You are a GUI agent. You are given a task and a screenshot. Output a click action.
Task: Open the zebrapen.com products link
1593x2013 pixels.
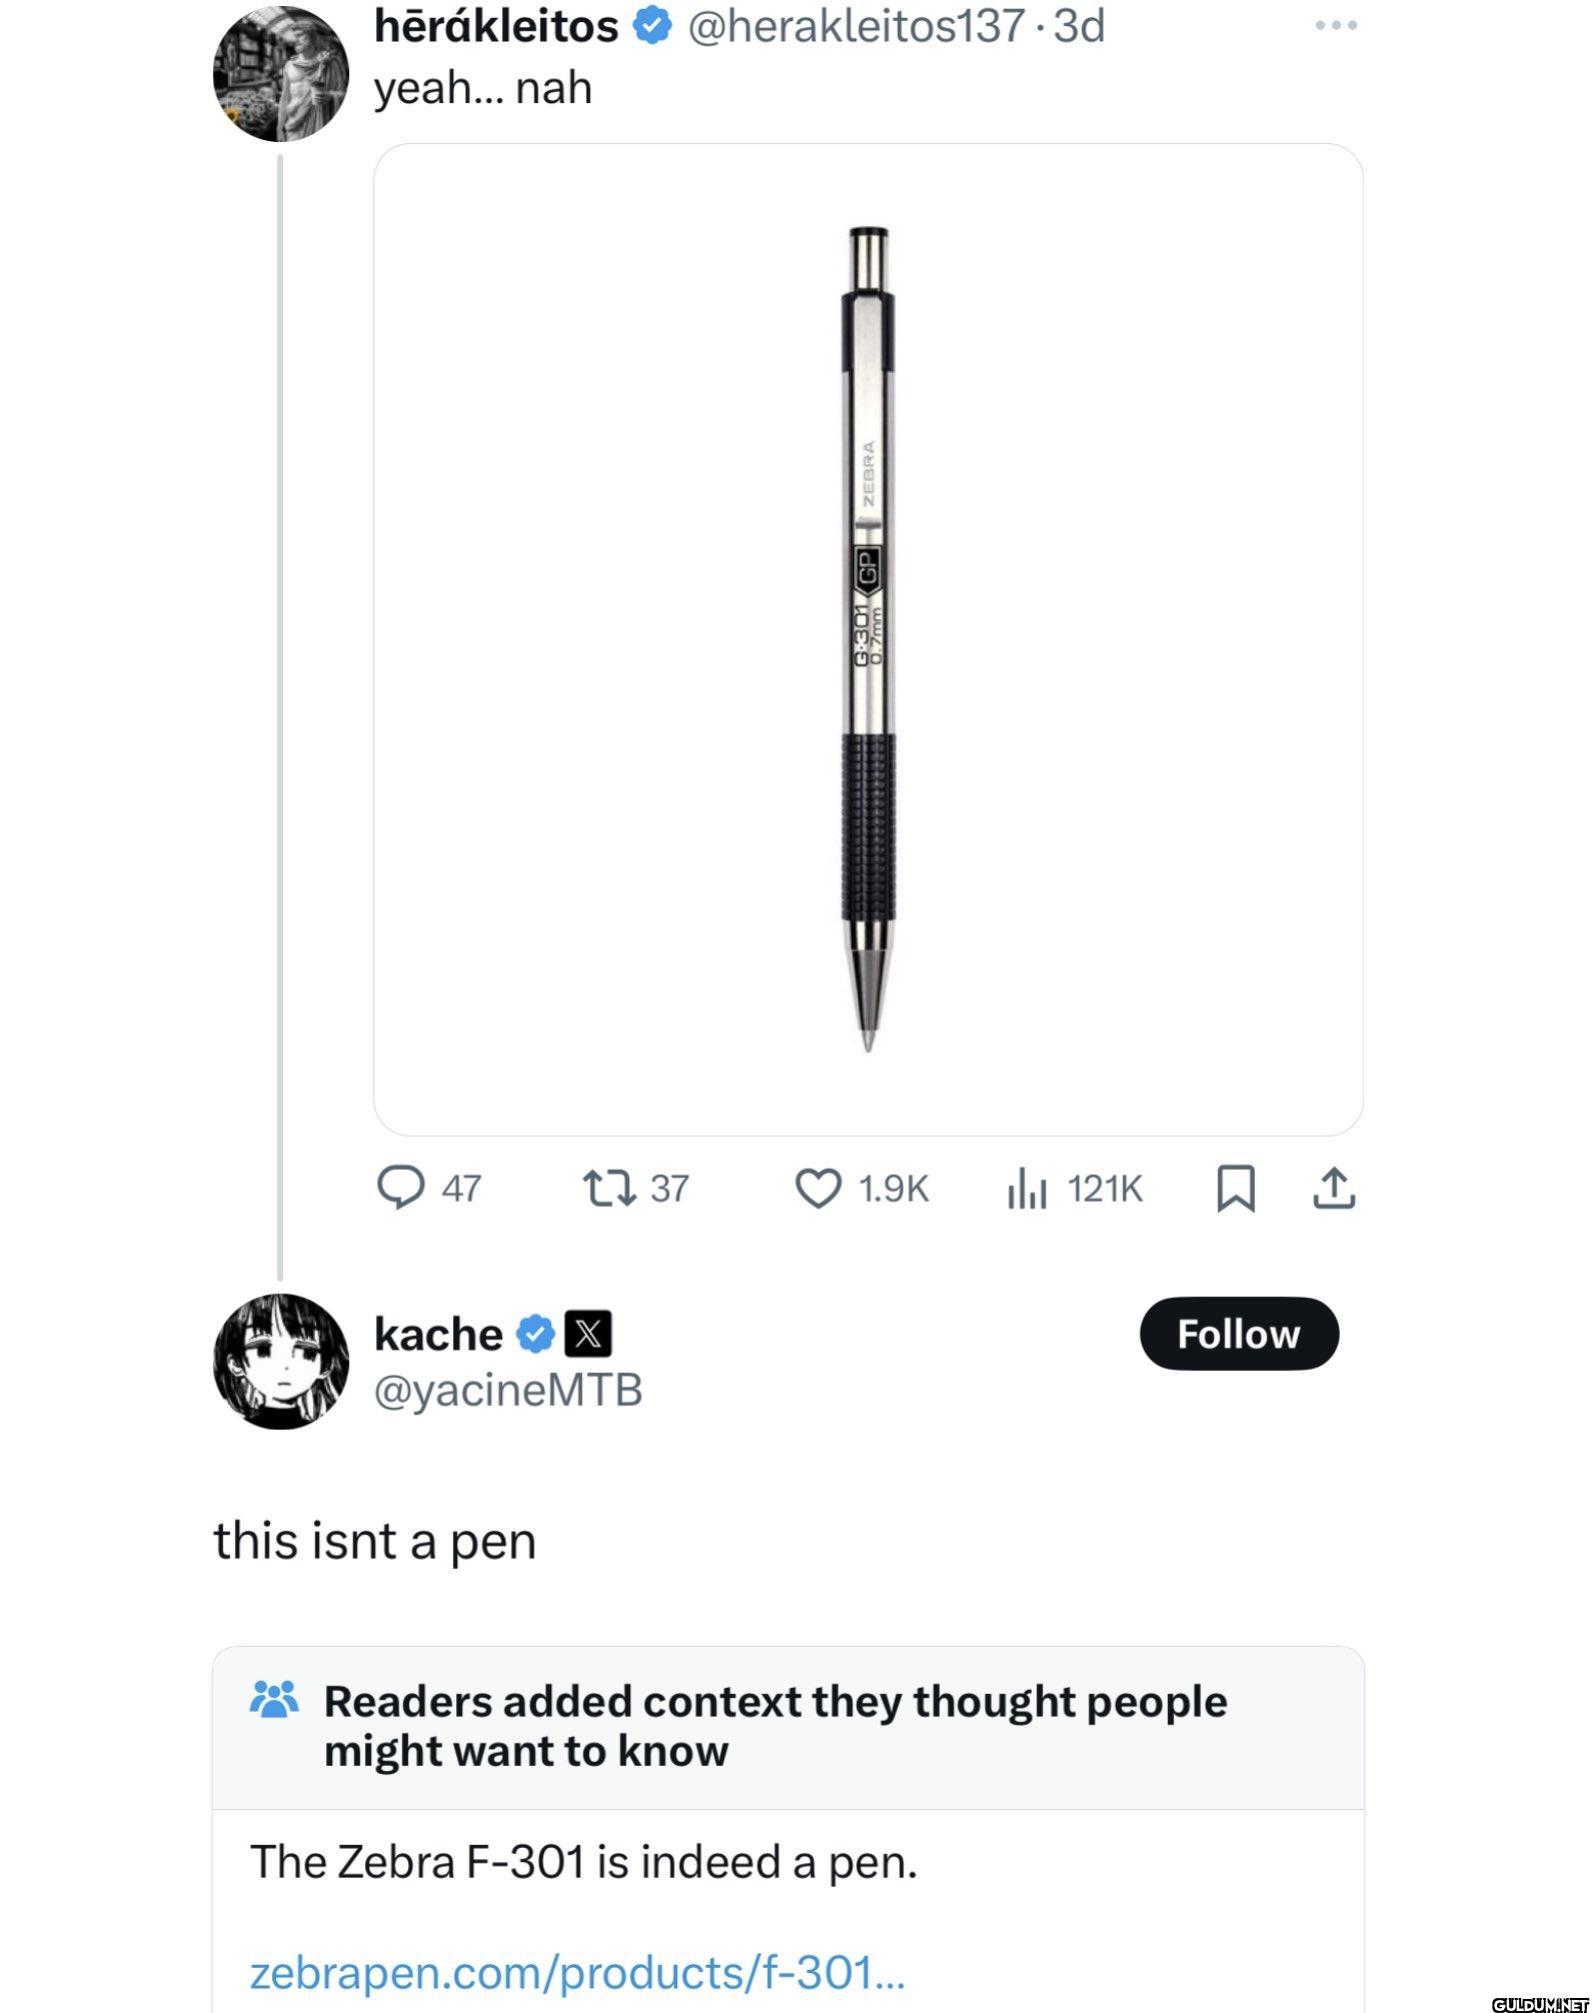tap(577, 1973)
